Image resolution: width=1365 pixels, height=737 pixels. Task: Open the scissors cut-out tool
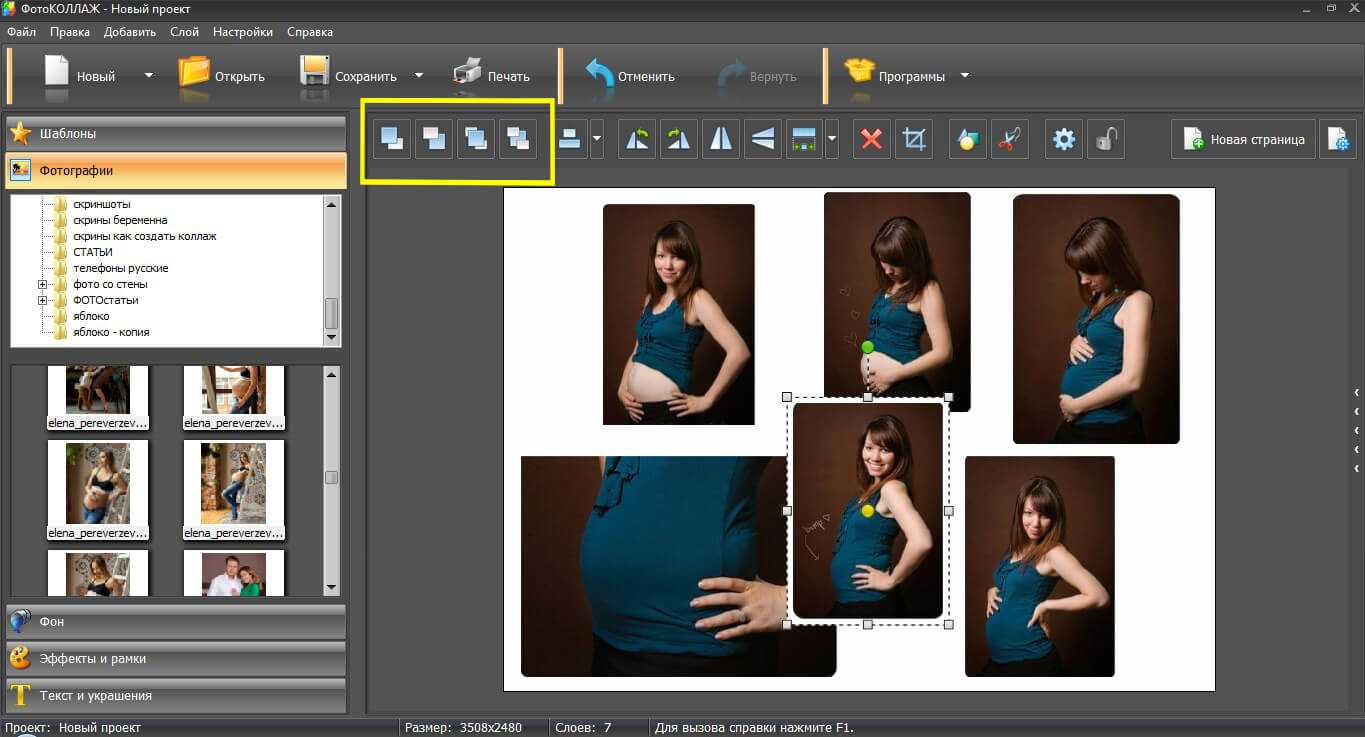(x=1008, y=140)
